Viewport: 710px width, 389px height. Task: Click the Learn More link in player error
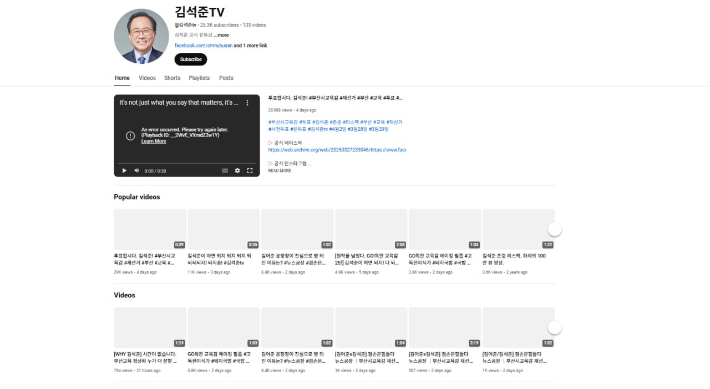(154, 141)
